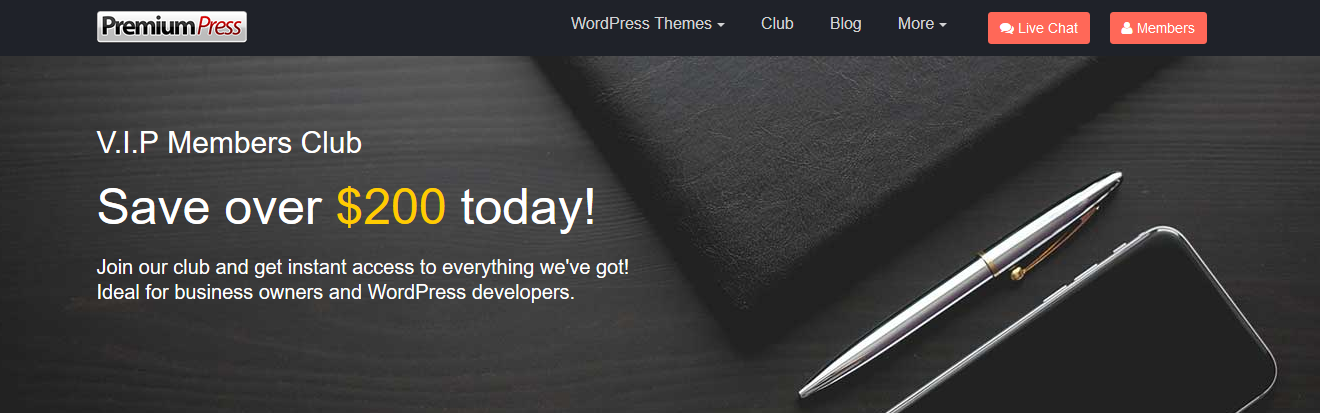Select the V.I.P Members Club heading

[229, 143]
